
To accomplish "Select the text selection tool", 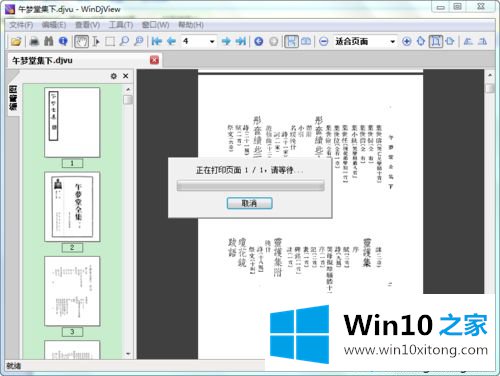I will (96, 41).
